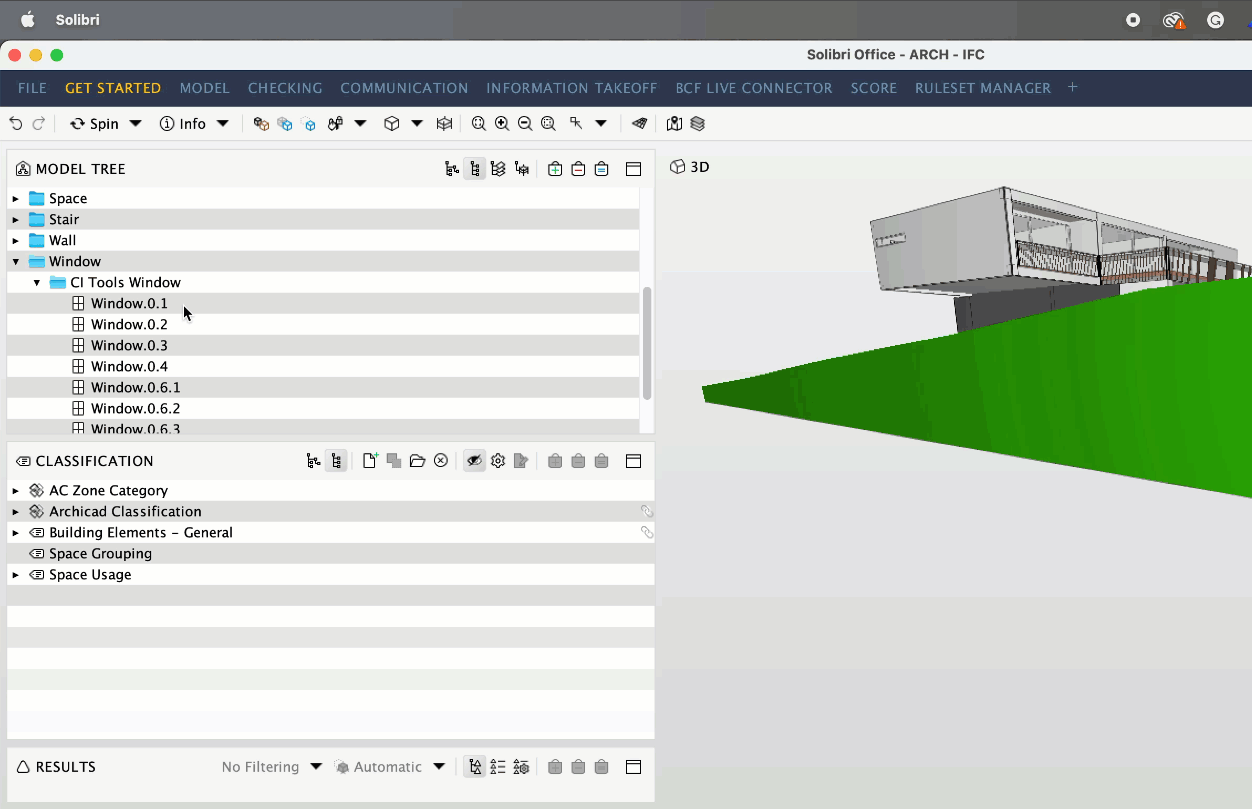1252x809 pixels.
Task: Click the zoom to fit magnifier
Action: (x=479, y=124)
